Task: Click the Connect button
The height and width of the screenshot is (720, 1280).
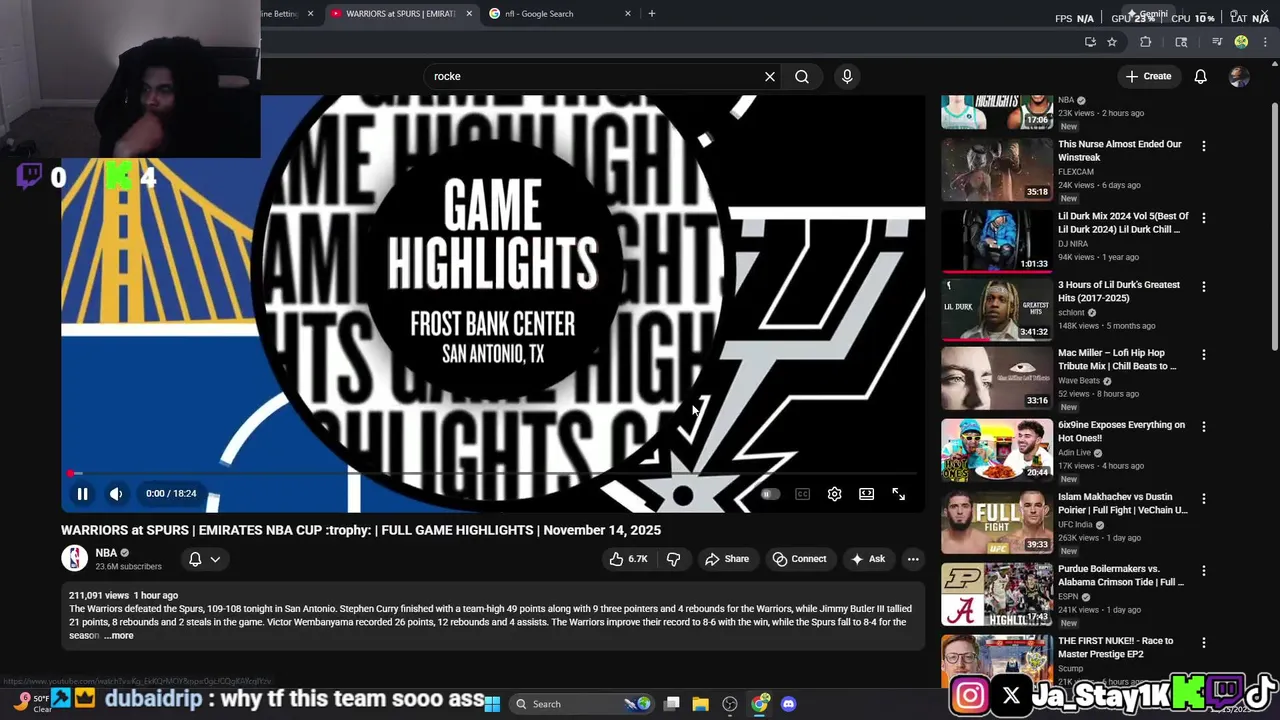Action: [x=799, y=559]
